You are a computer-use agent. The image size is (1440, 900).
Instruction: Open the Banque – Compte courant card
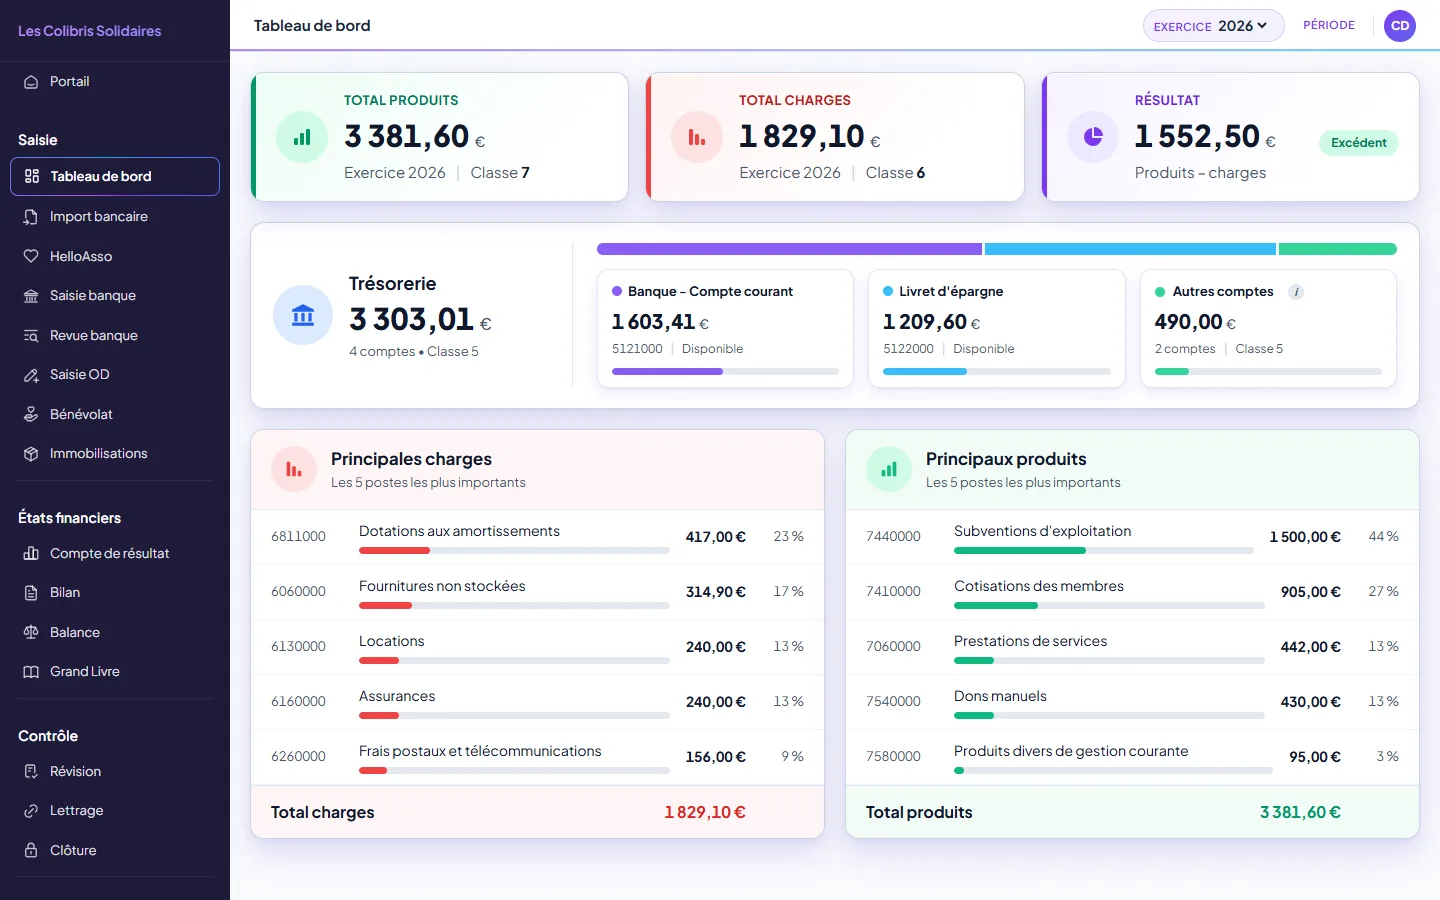pyautogui.click(x=725, y=328)
